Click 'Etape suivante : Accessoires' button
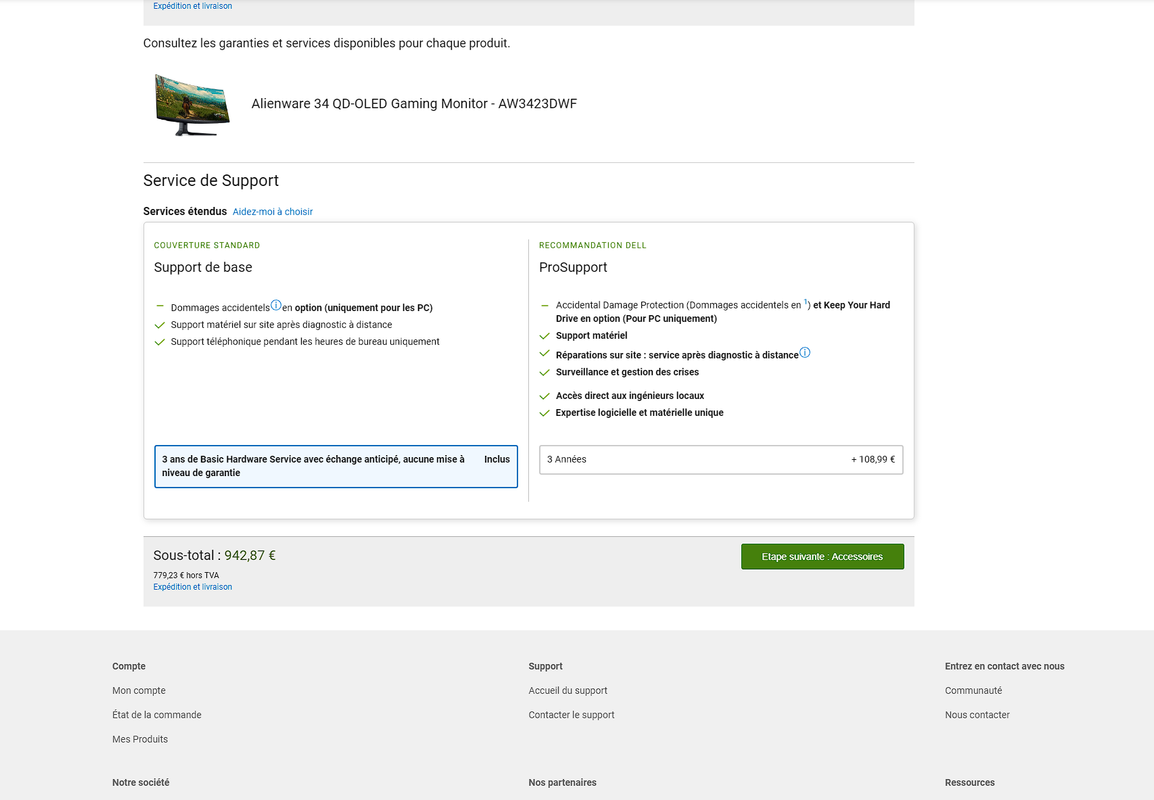1154x800 pixels. pyautogui.click(x=822, y=556)
